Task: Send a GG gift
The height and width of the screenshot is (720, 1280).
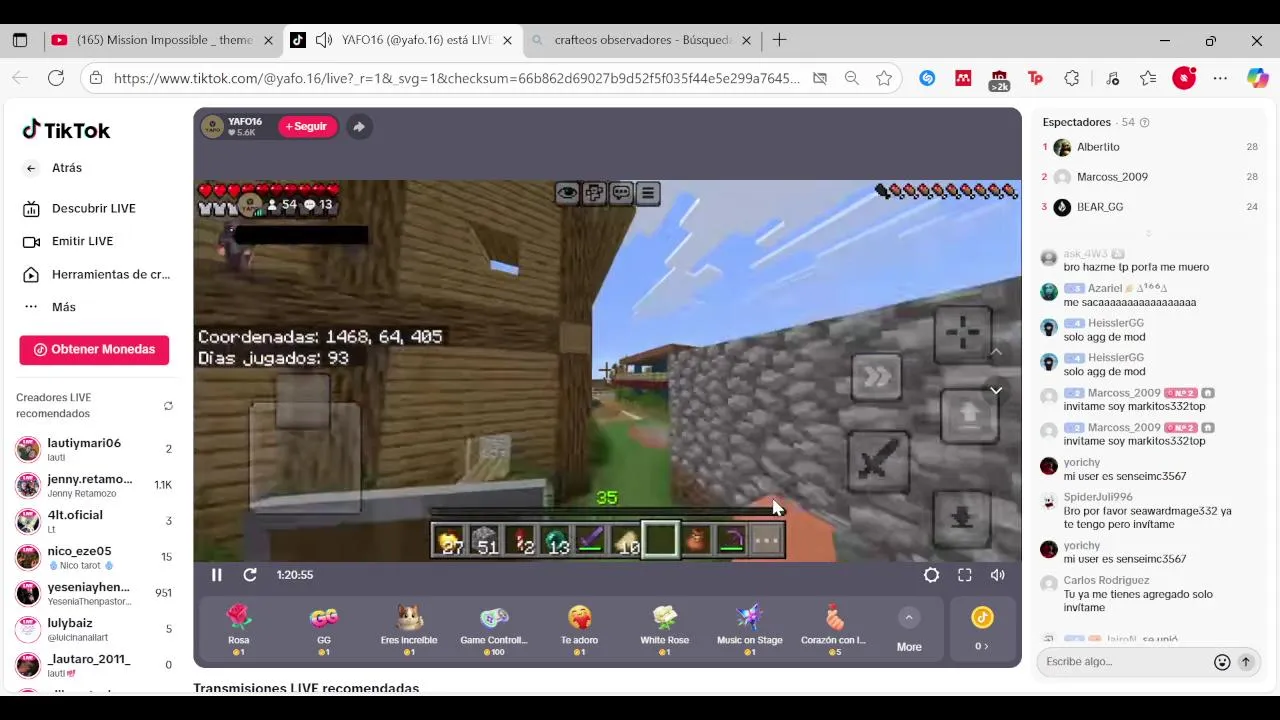Action: (324, 630)
